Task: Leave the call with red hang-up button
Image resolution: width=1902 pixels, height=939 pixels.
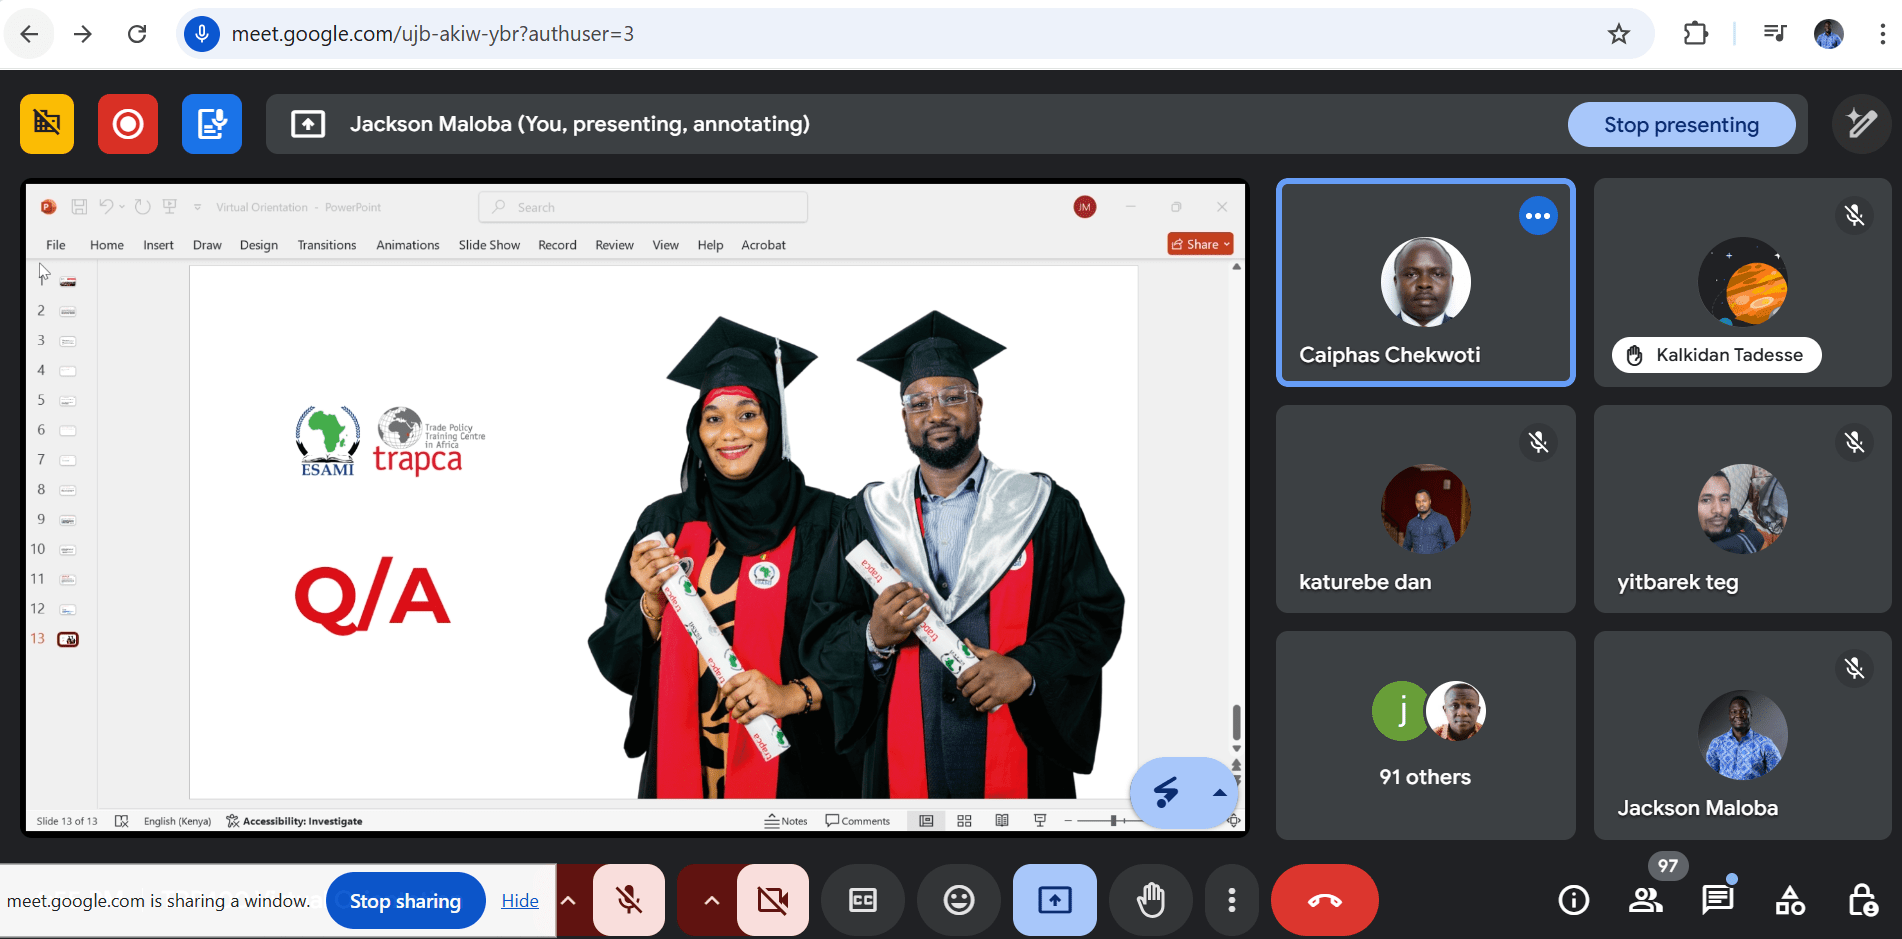Action: pos(1324,900)
